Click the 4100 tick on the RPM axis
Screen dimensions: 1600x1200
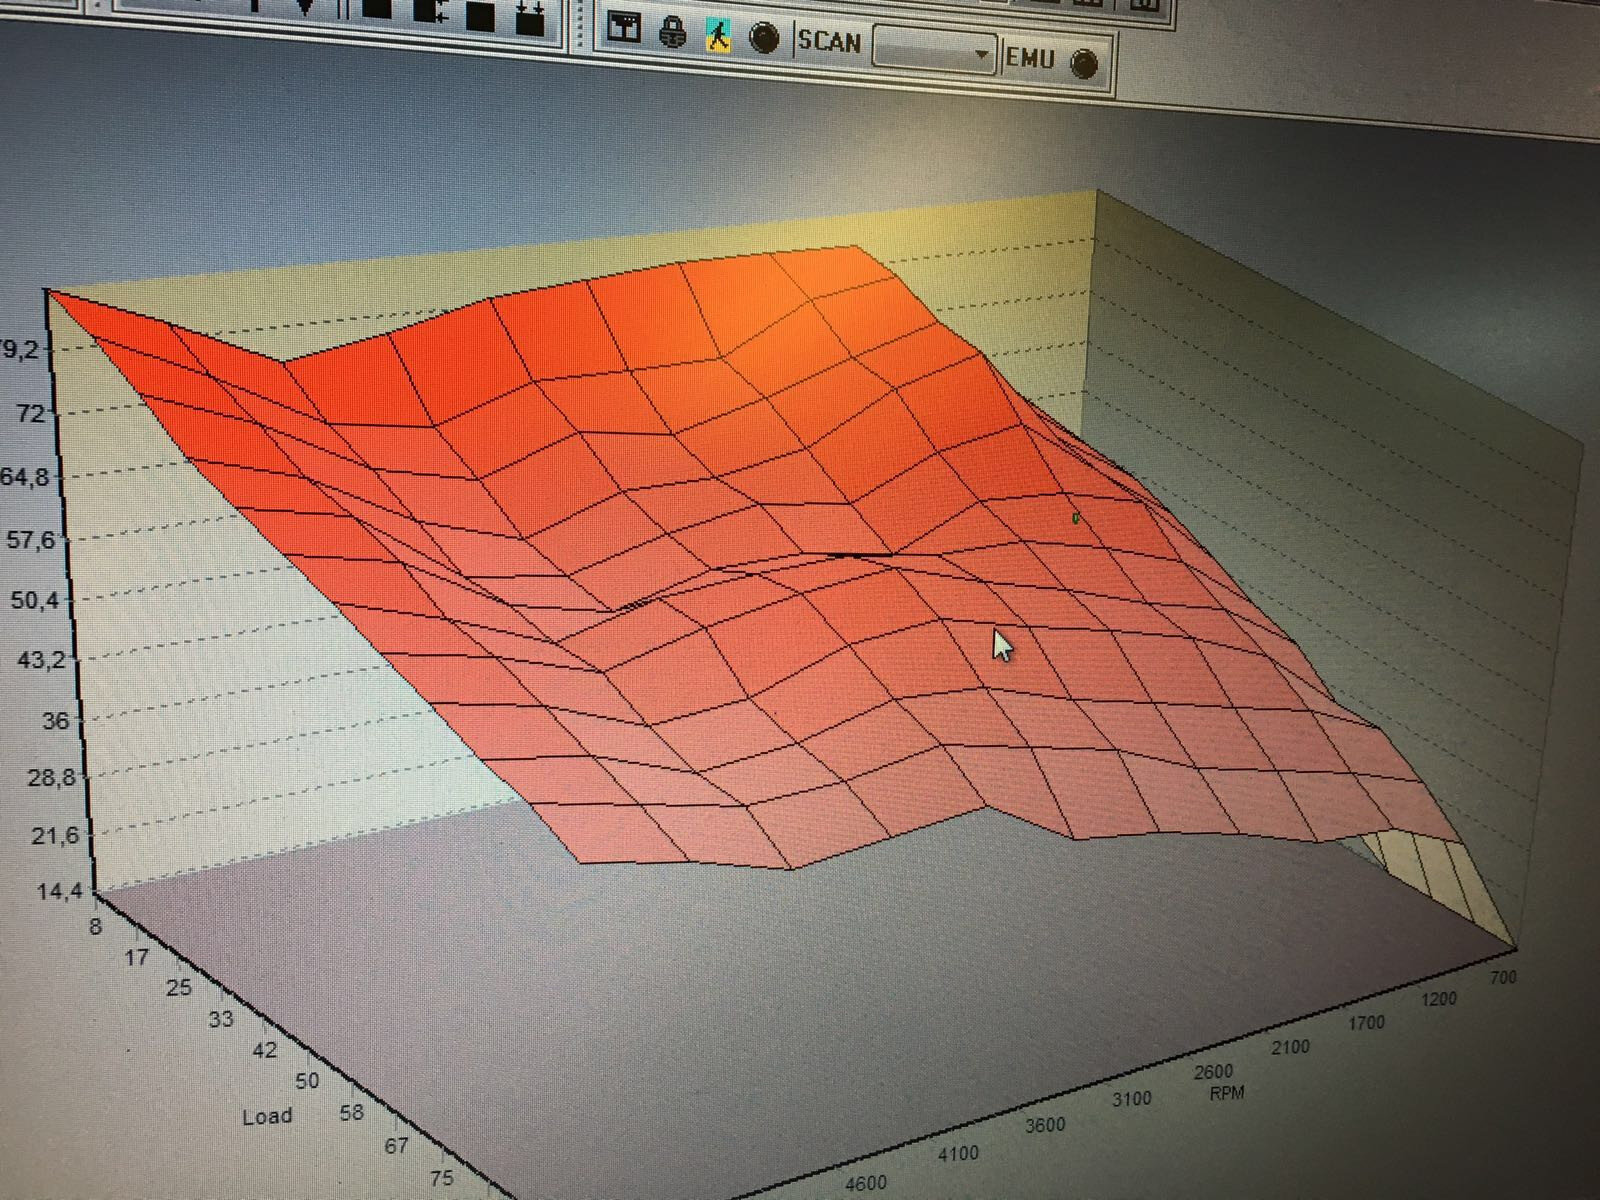coord(957,1154)
